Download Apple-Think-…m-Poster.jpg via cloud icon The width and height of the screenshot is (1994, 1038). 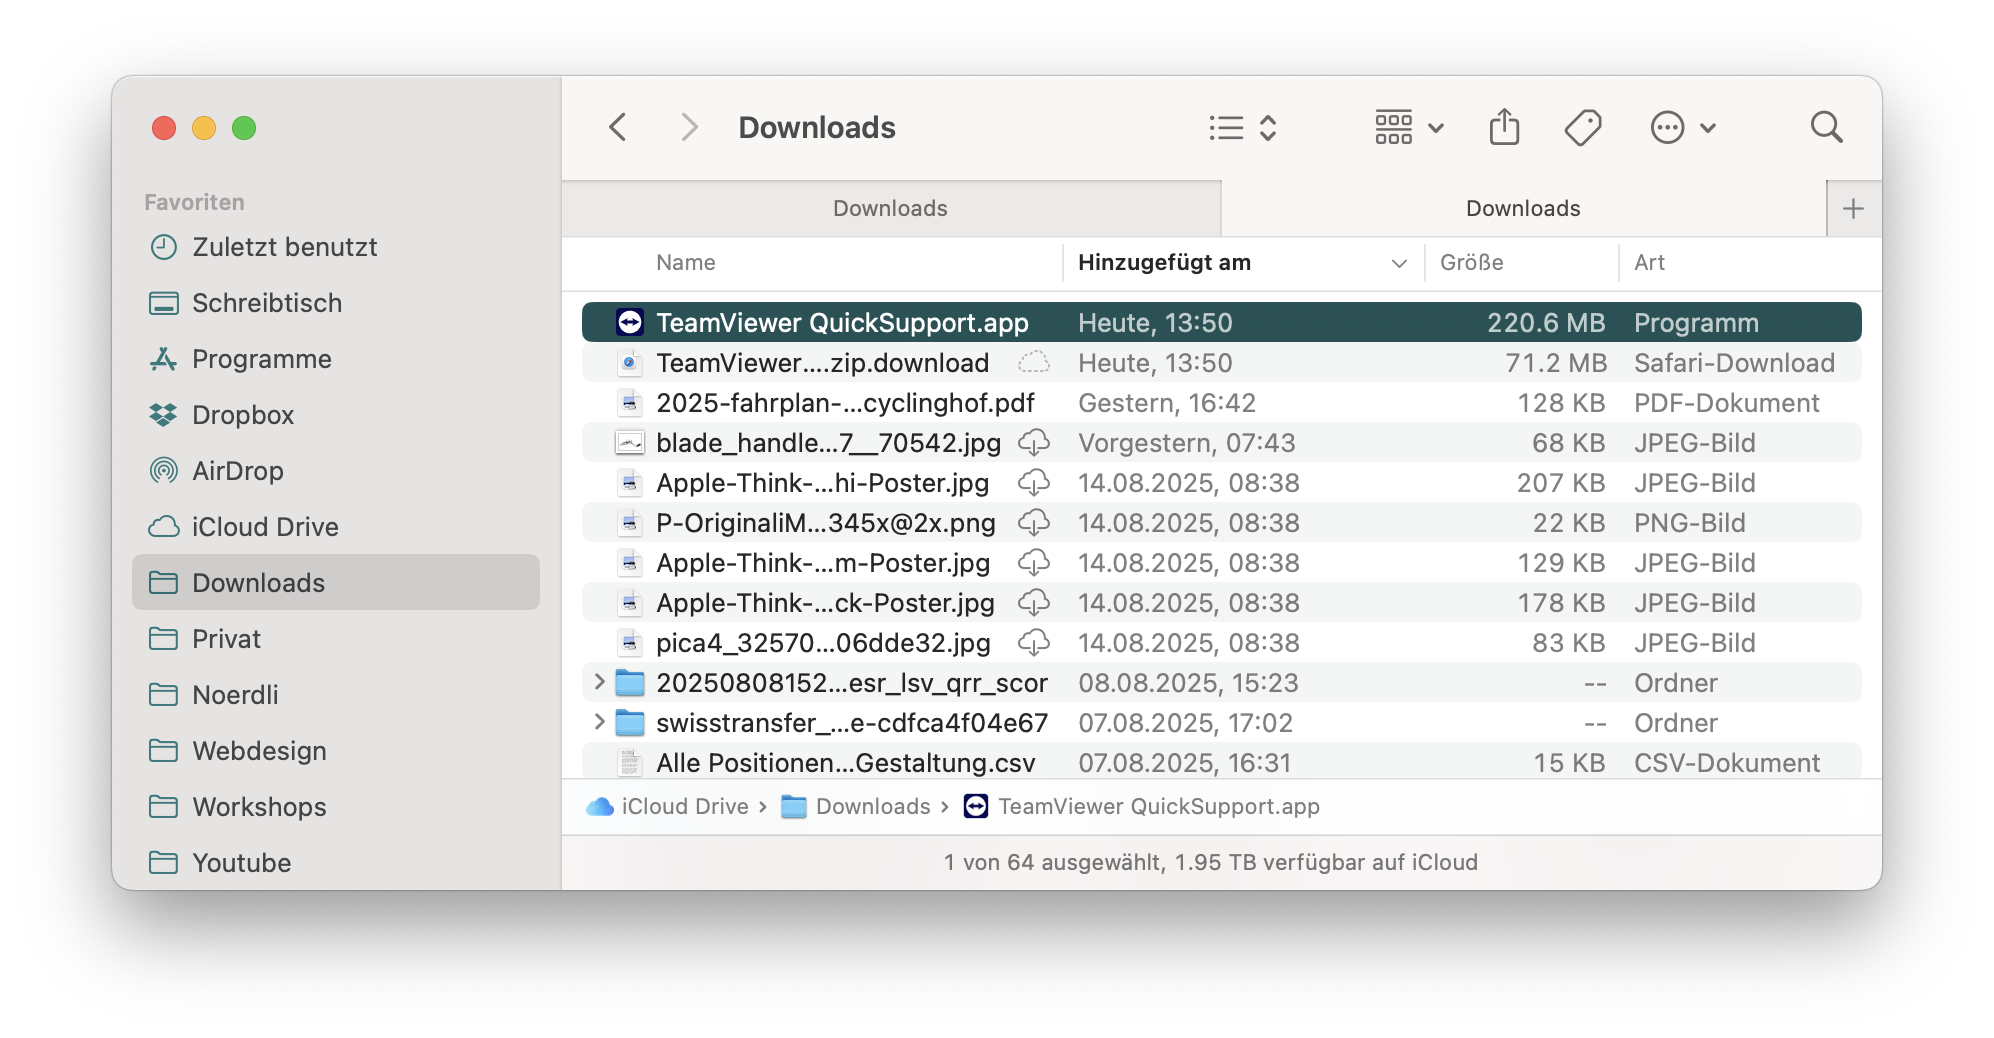tap(1034, 562)
